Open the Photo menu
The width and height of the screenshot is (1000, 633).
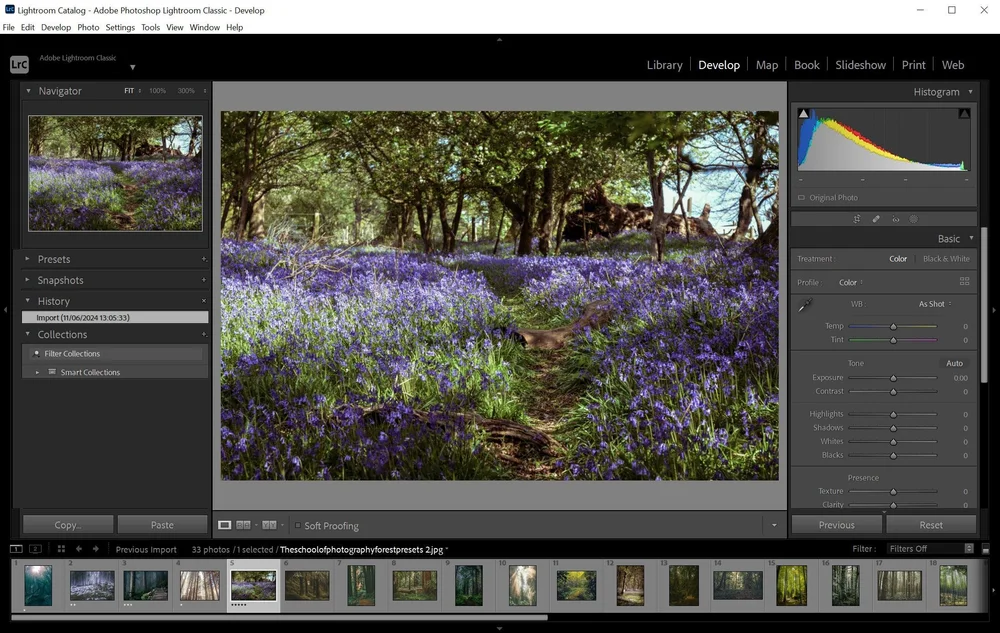(x=88, y=27)
